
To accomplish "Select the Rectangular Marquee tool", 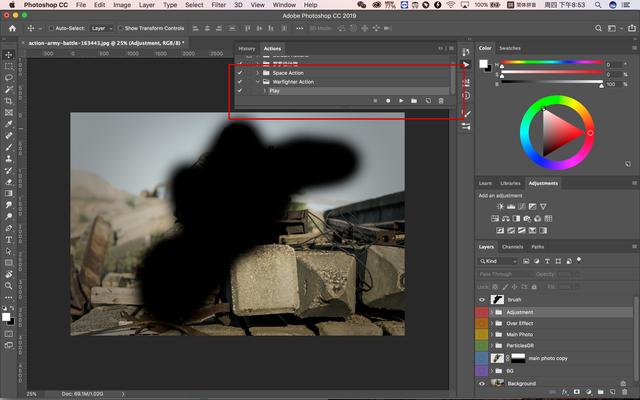I will (9, 66).
